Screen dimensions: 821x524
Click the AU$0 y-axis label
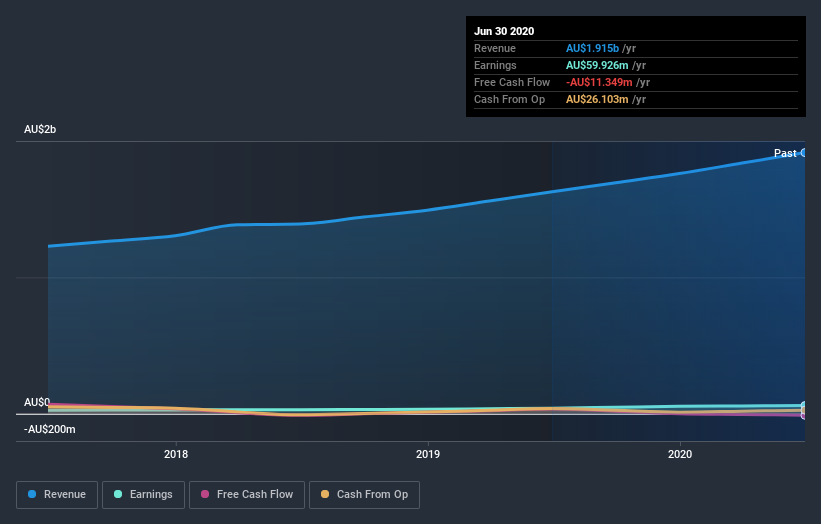tap(37, 402)
